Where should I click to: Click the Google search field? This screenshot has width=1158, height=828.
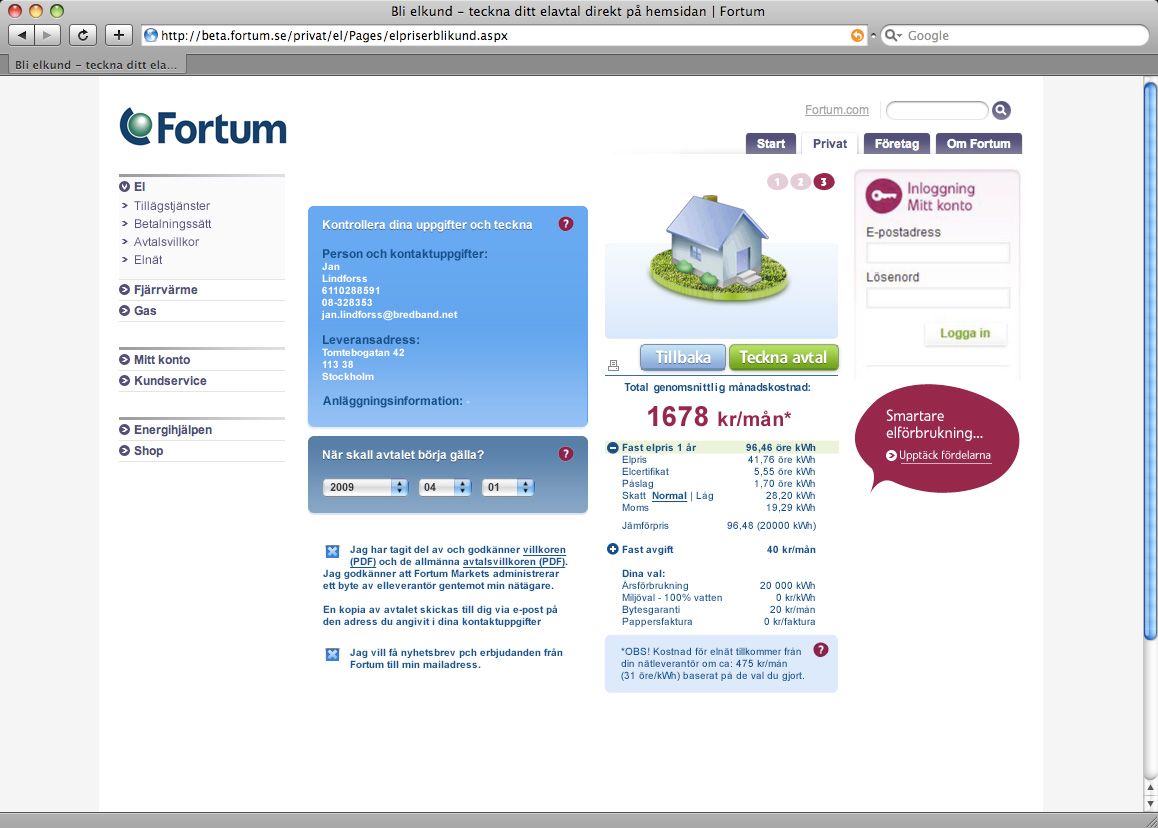pos(1015,35)
